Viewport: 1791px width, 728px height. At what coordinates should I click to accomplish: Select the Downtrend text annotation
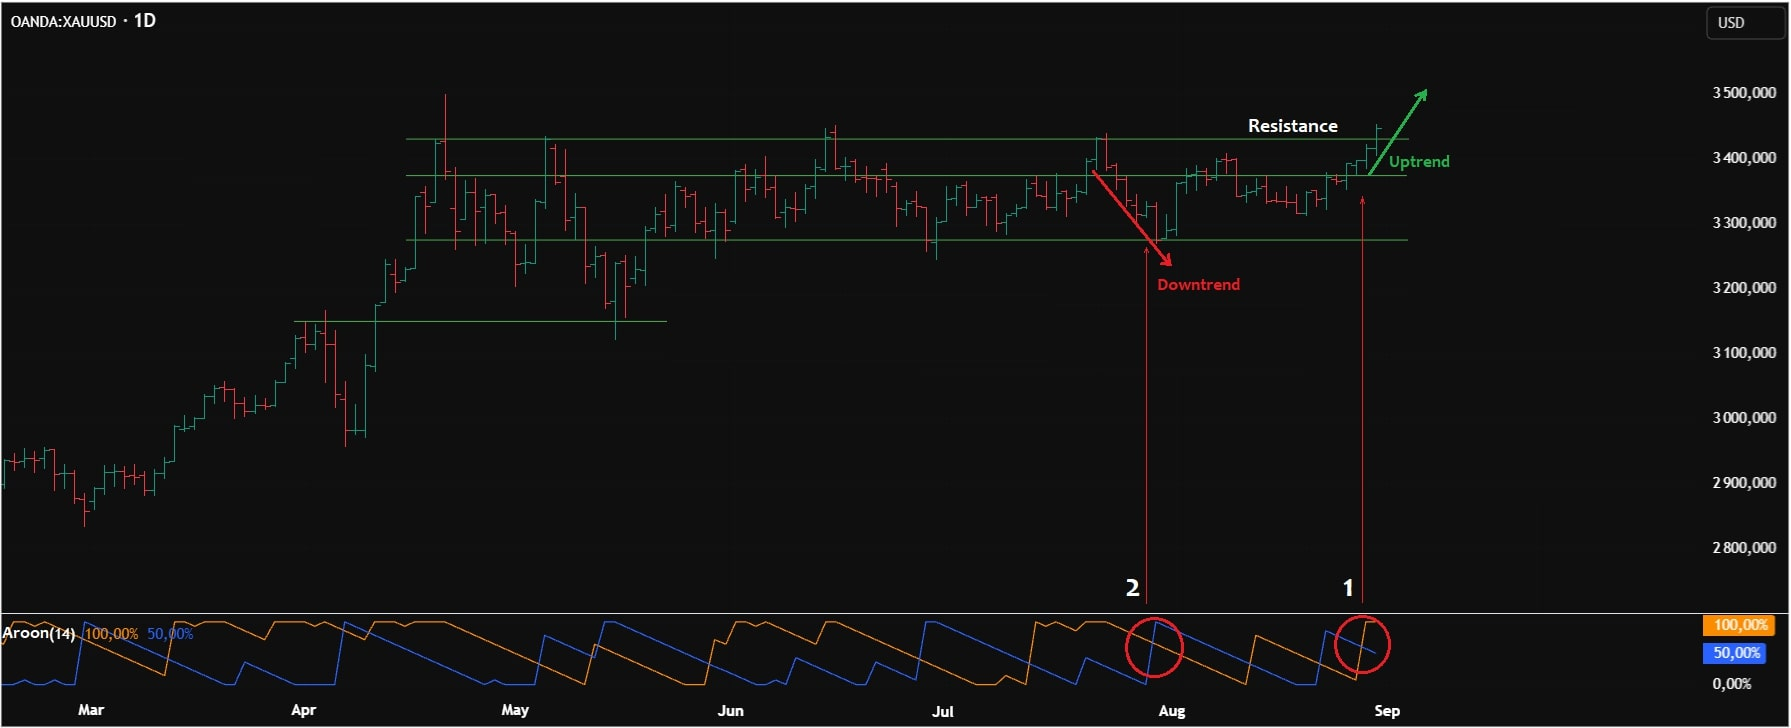1198,285
